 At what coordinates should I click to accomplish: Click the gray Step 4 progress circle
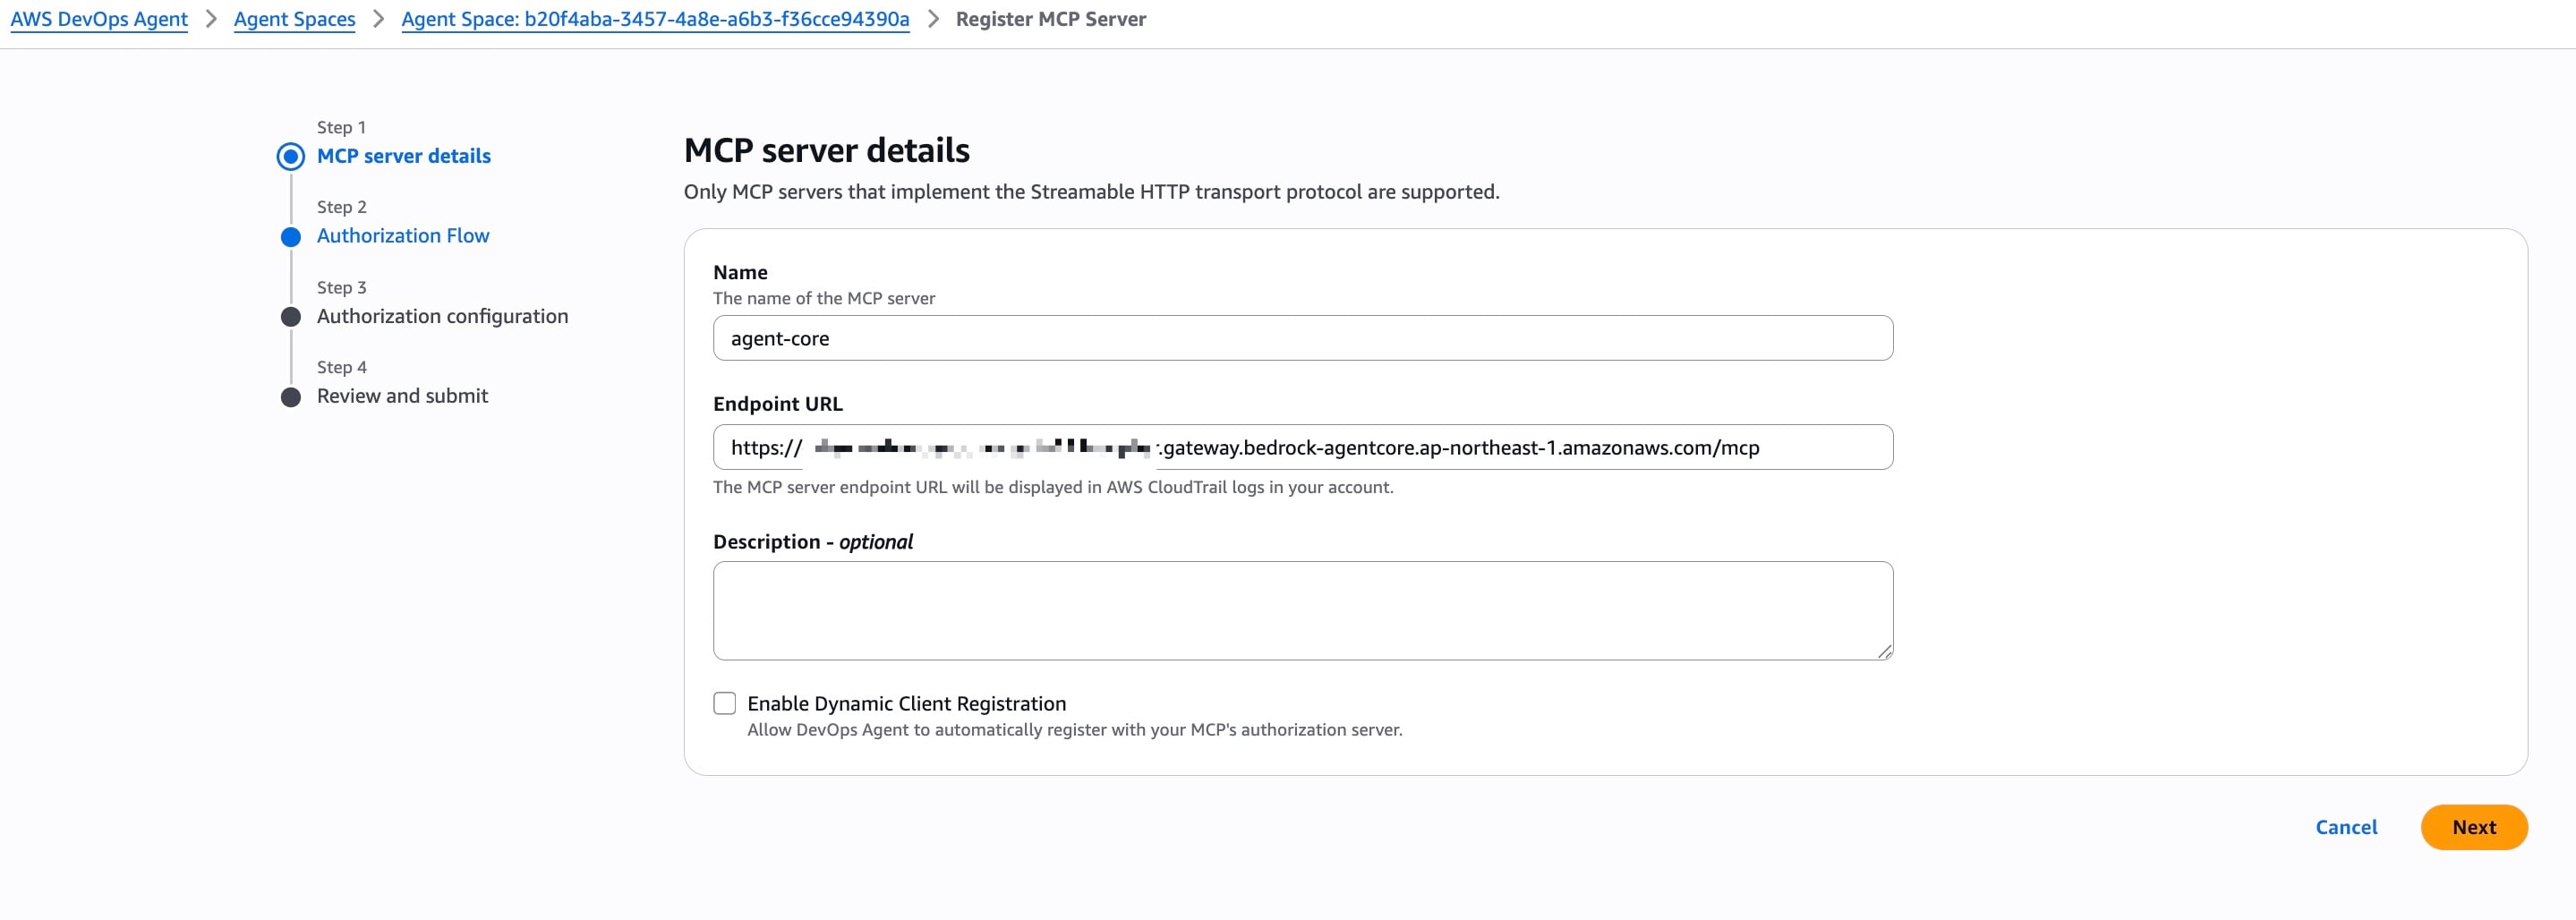pos(291,396)
